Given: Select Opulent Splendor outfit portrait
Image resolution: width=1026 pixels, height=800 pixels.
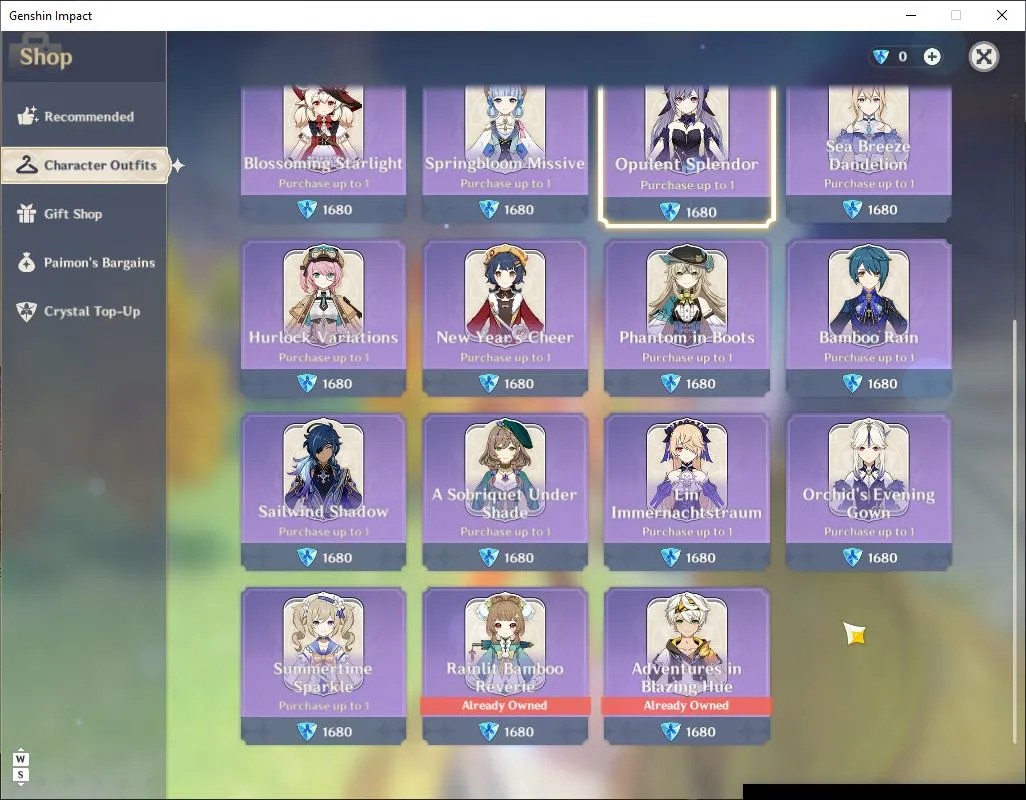Looking at the screenshot, I should pyautogui.click(x=686, y=124).
